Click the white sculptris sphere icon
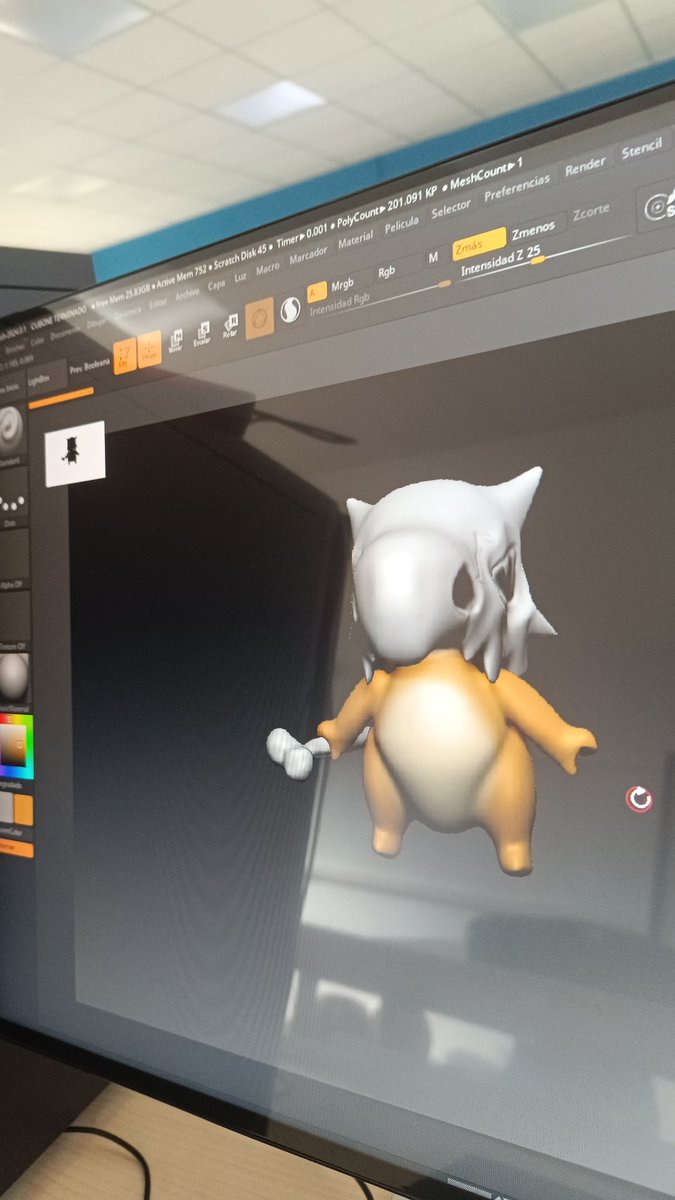 pos(289,311)
